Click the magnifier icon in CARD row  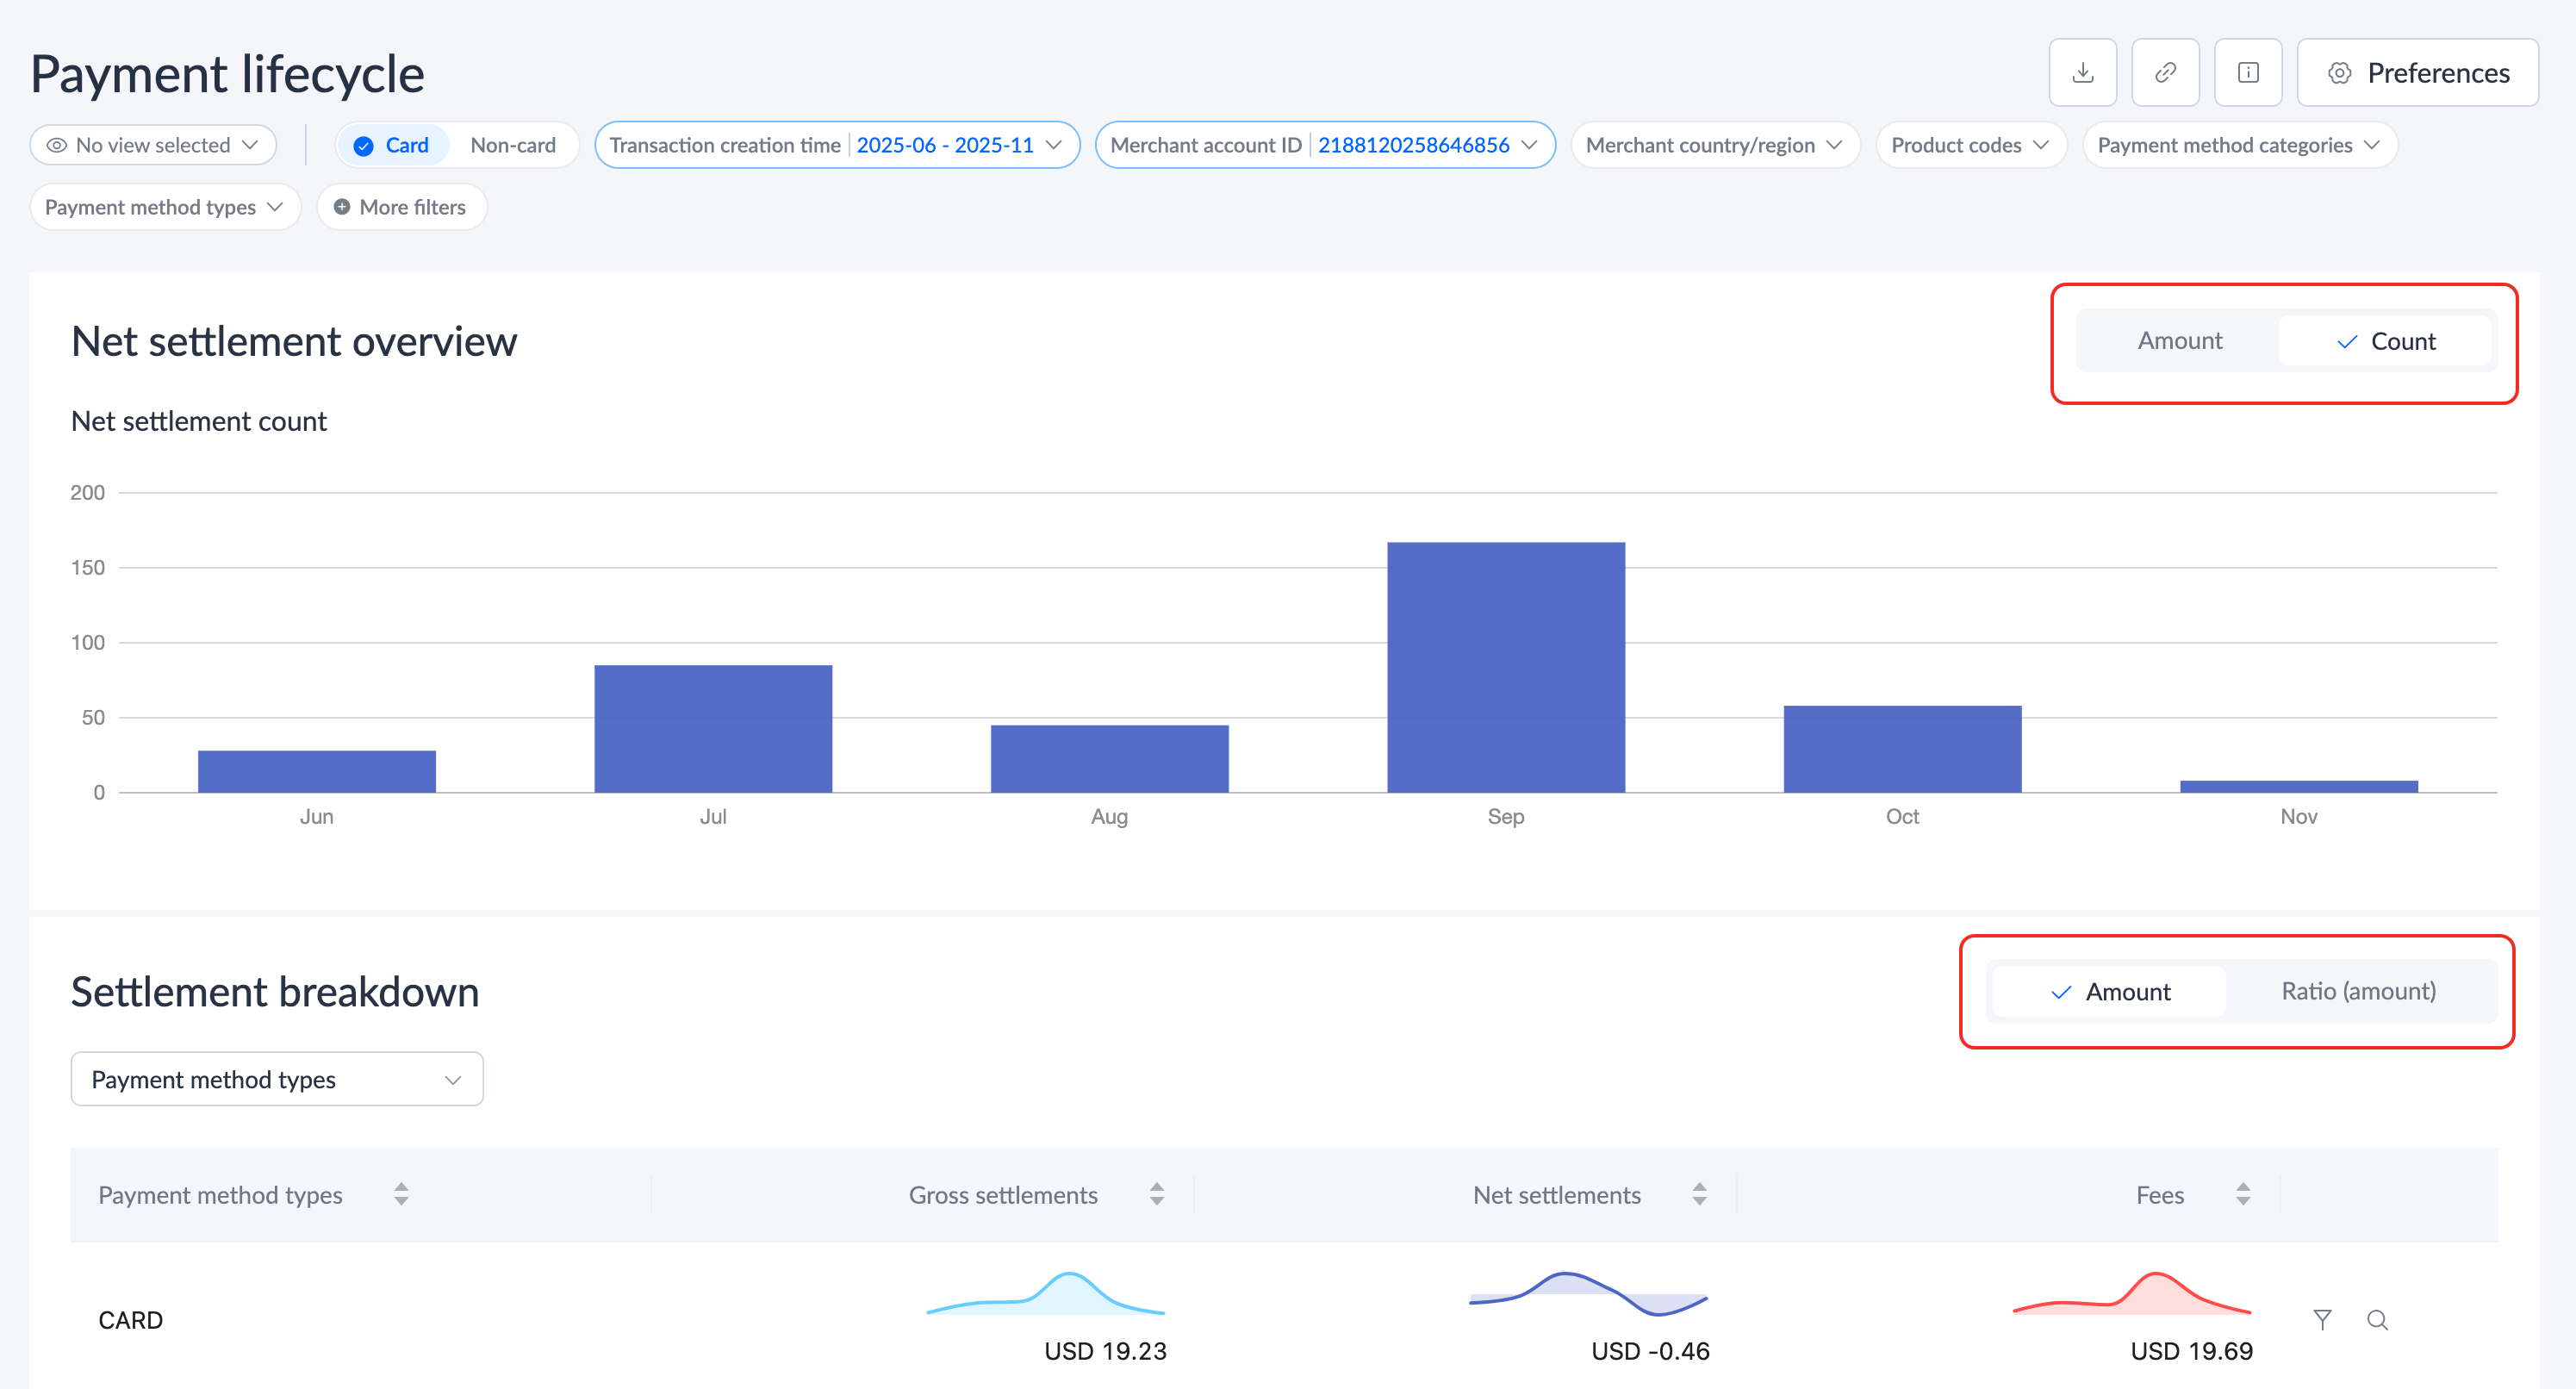(2377, 1320)
